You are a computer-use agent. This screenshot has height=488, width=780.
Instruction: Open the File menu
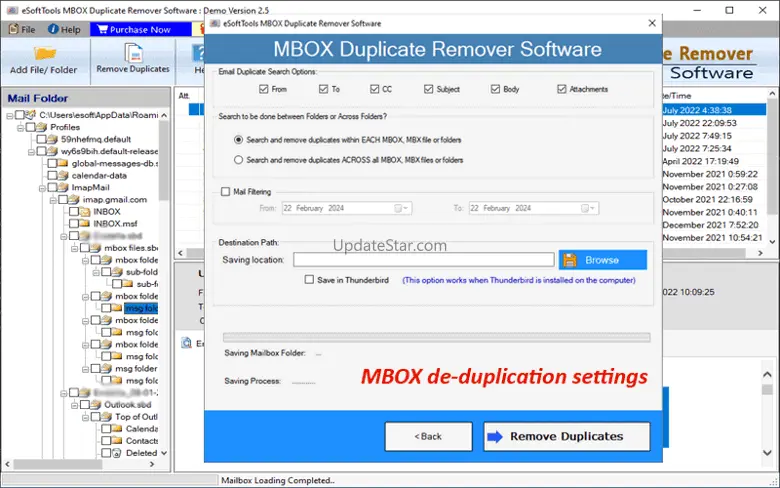click(22, 29)
